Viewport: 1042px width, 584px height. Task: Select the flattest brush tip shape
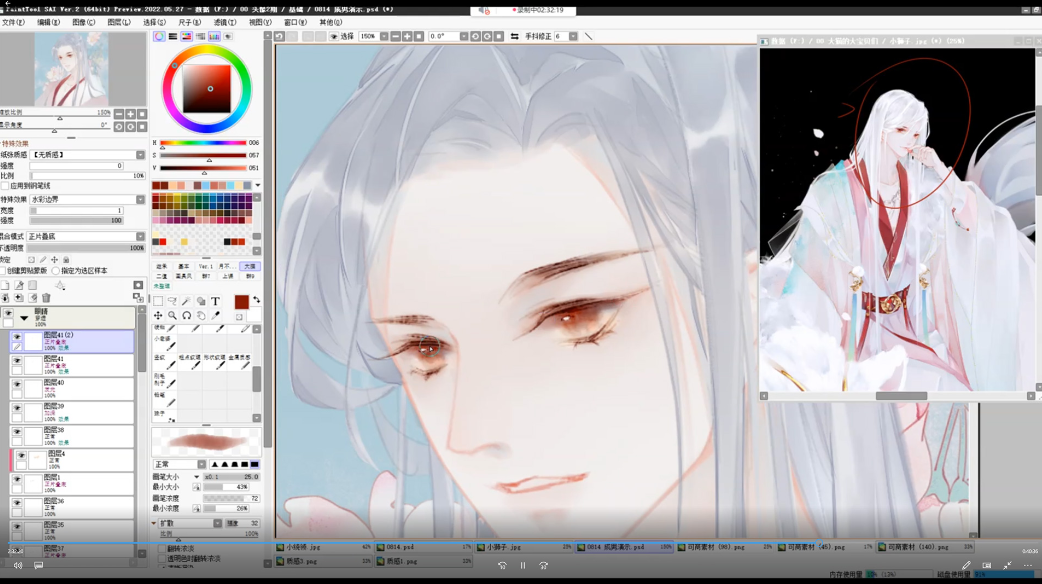click(255, 464)
